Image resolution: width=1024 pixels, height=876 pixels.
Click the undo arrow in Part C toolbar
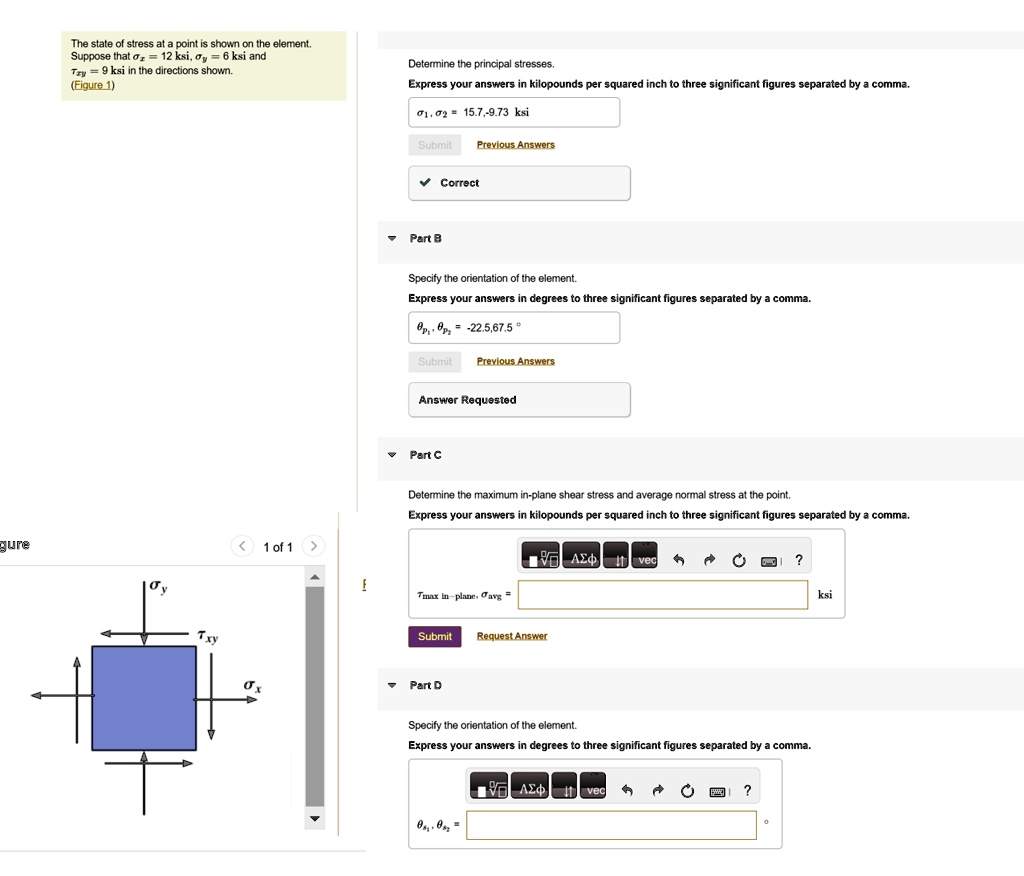[x=678, y=558]
